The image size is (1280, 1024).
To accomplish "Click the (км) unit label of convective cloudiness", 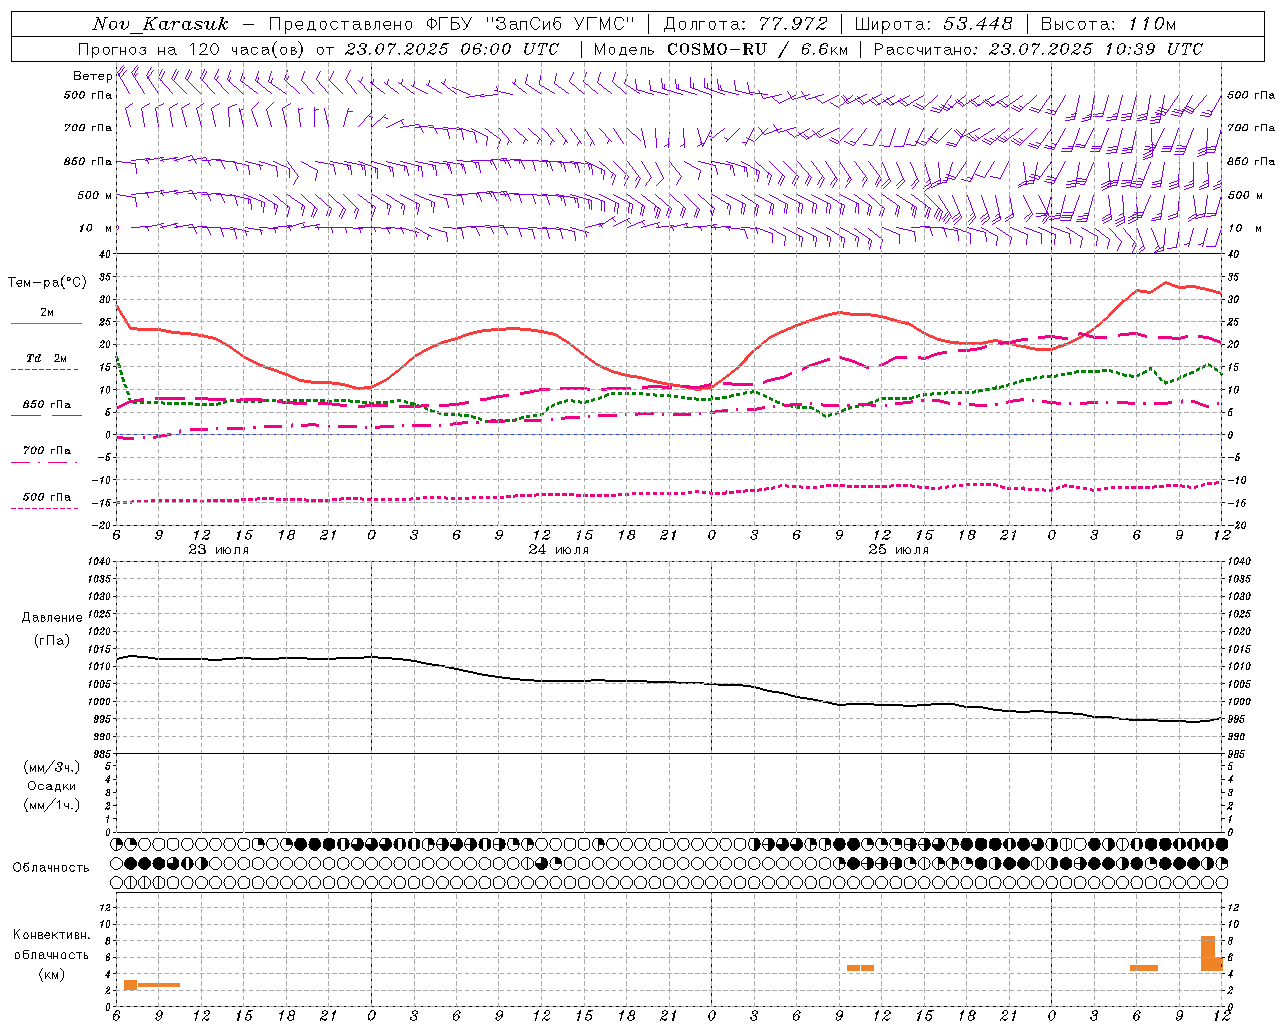I will [52, 974].
